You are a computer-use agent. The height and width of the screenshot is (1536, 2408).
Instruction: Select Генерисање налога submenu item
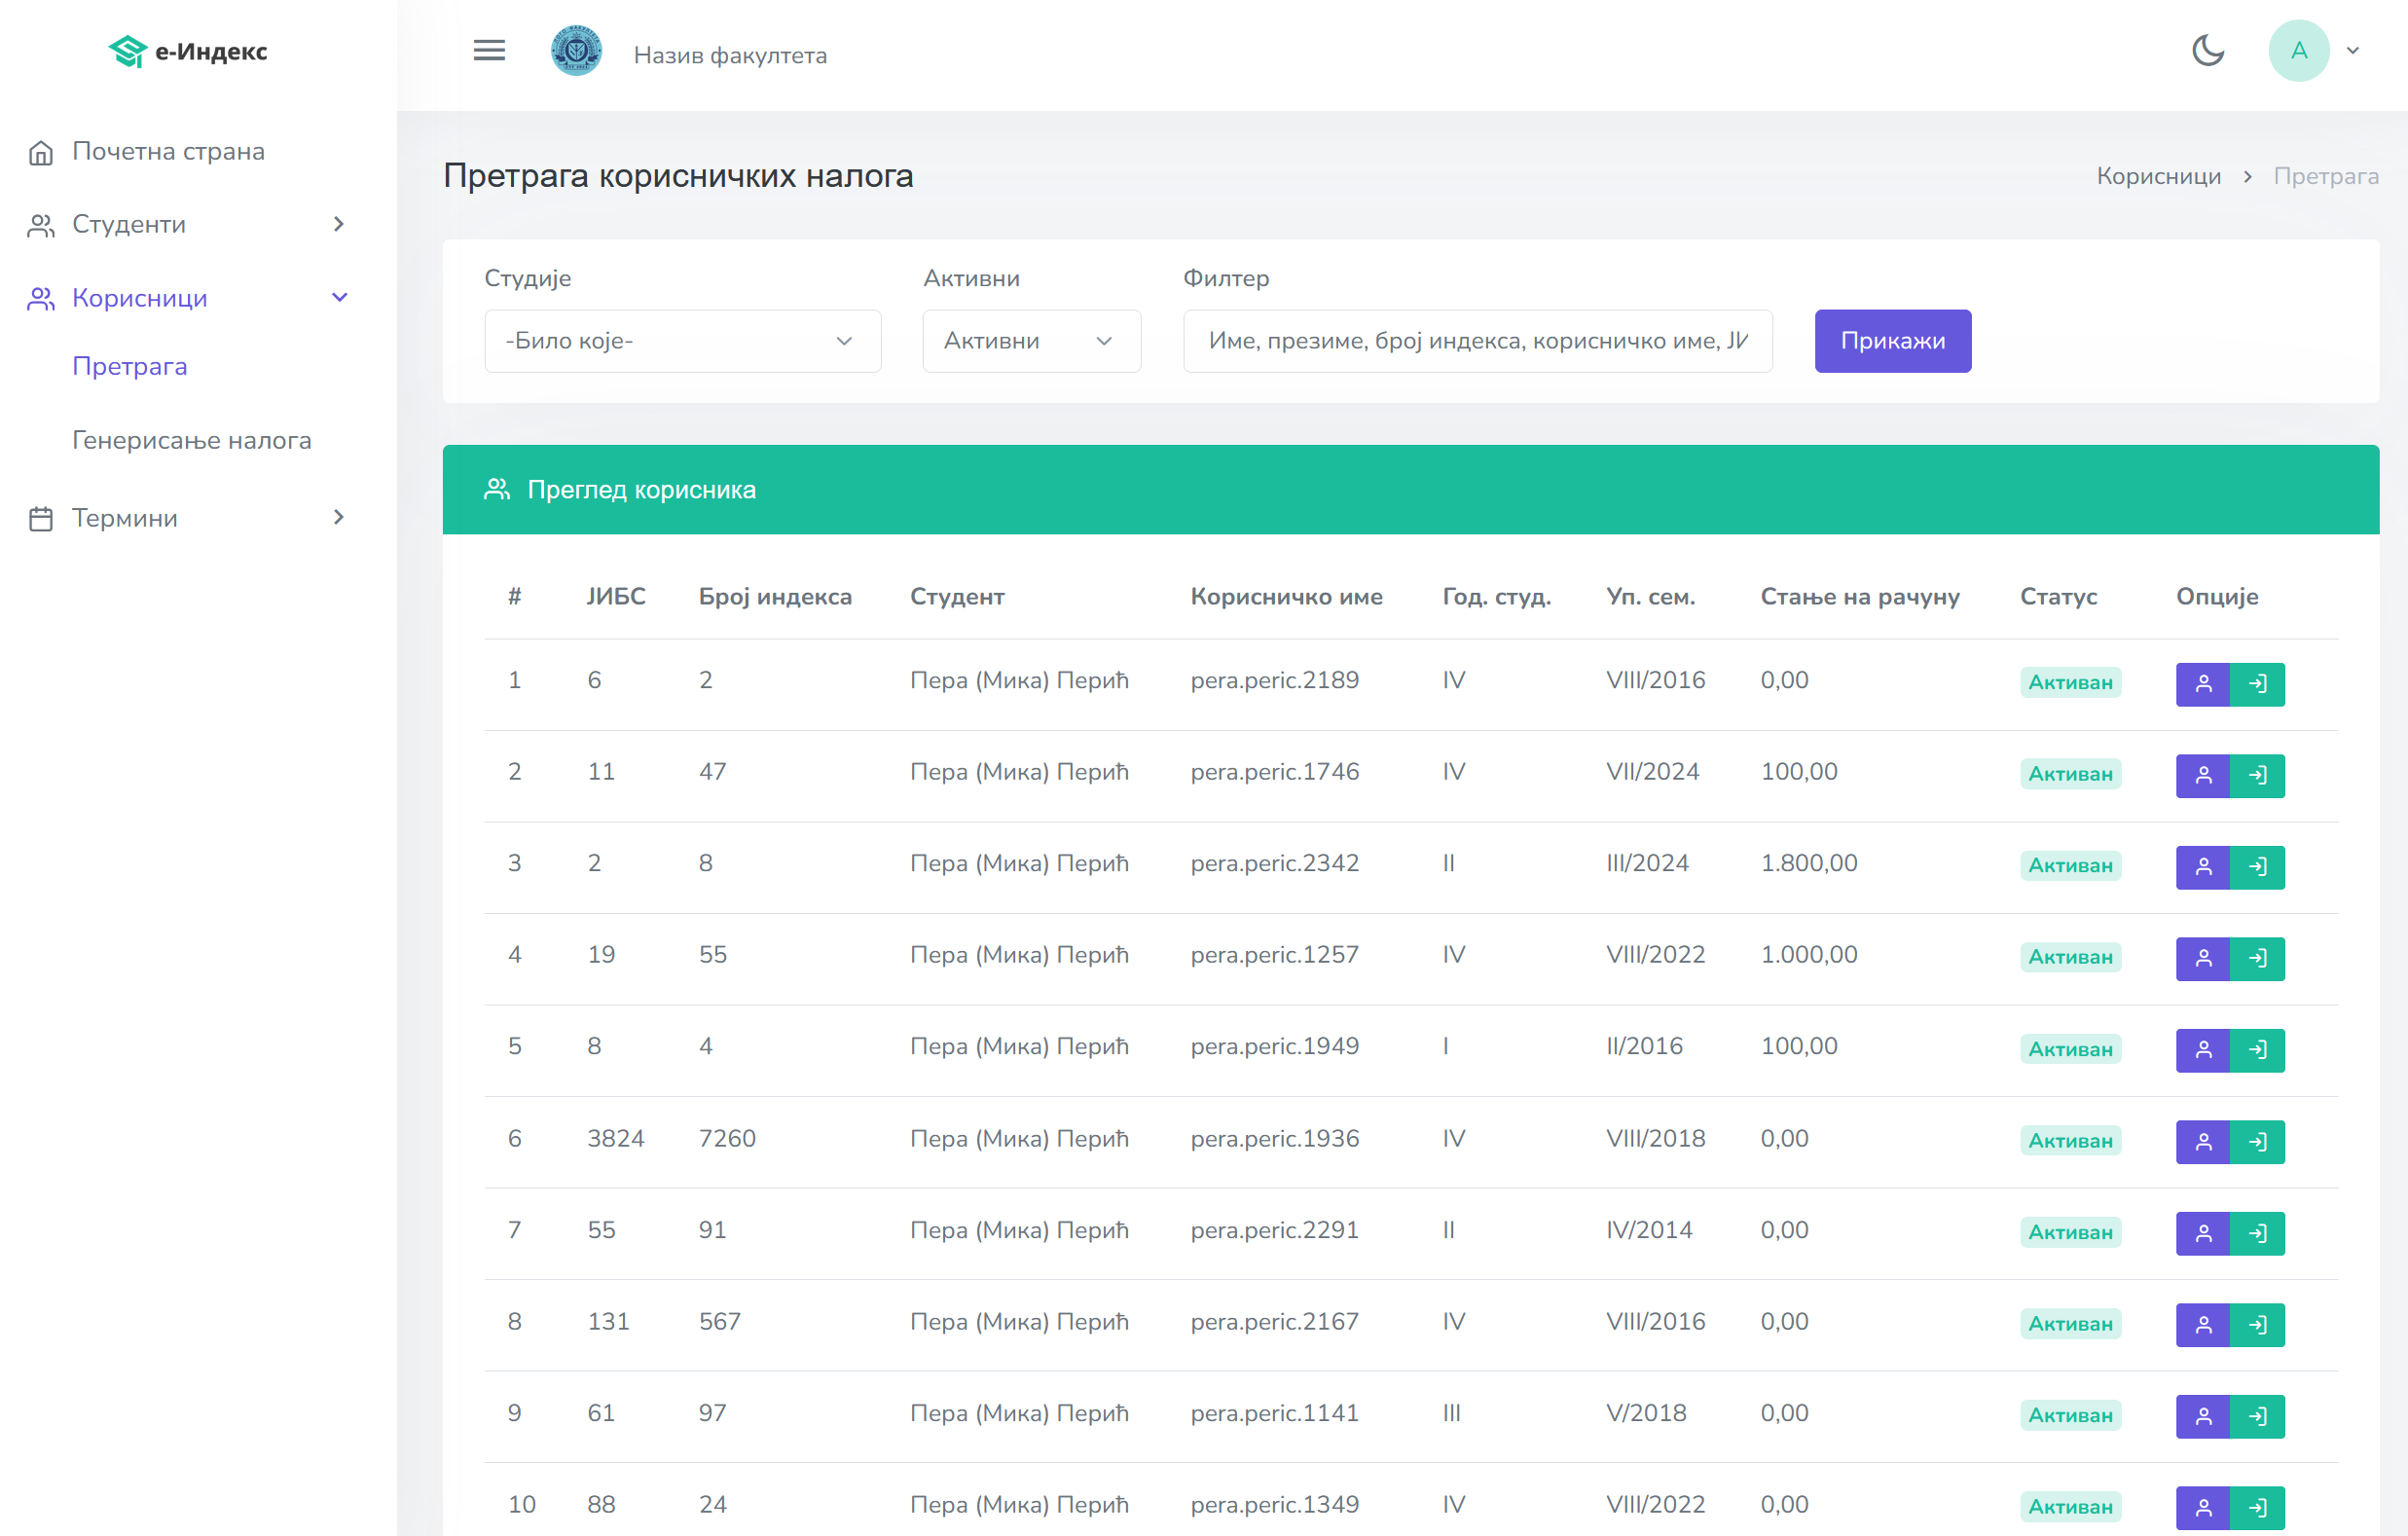pos(192,440)
